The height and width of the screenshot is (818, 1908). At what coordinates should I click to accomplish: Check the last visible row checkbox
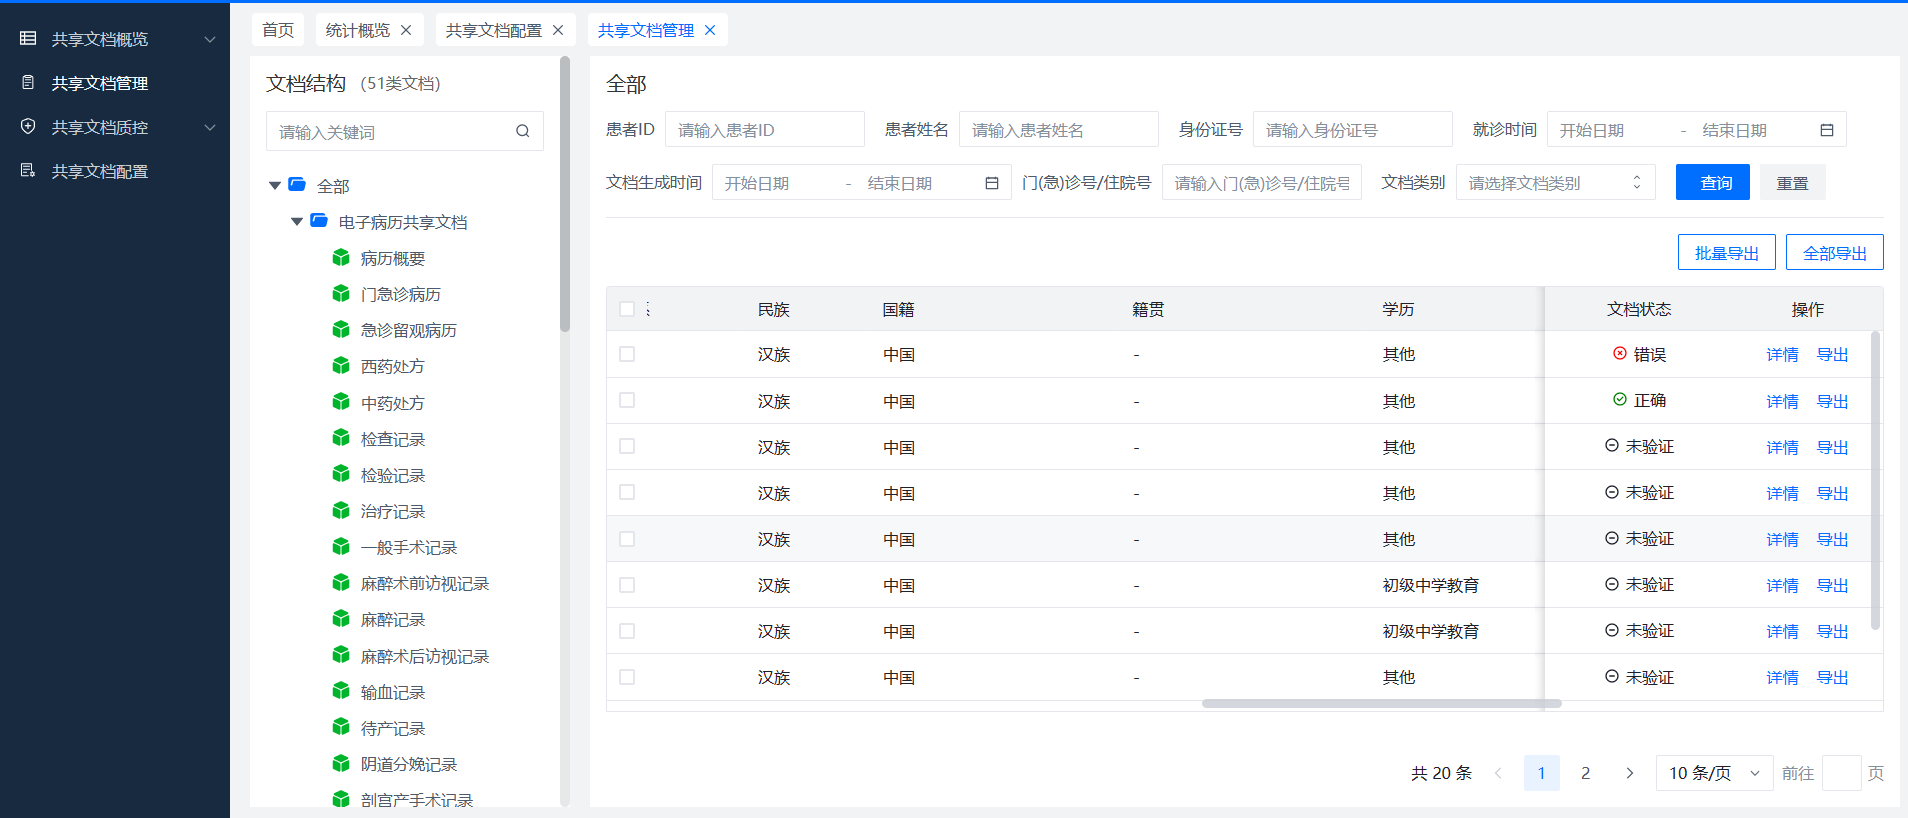pyautogui.click(x=627, y=677)
